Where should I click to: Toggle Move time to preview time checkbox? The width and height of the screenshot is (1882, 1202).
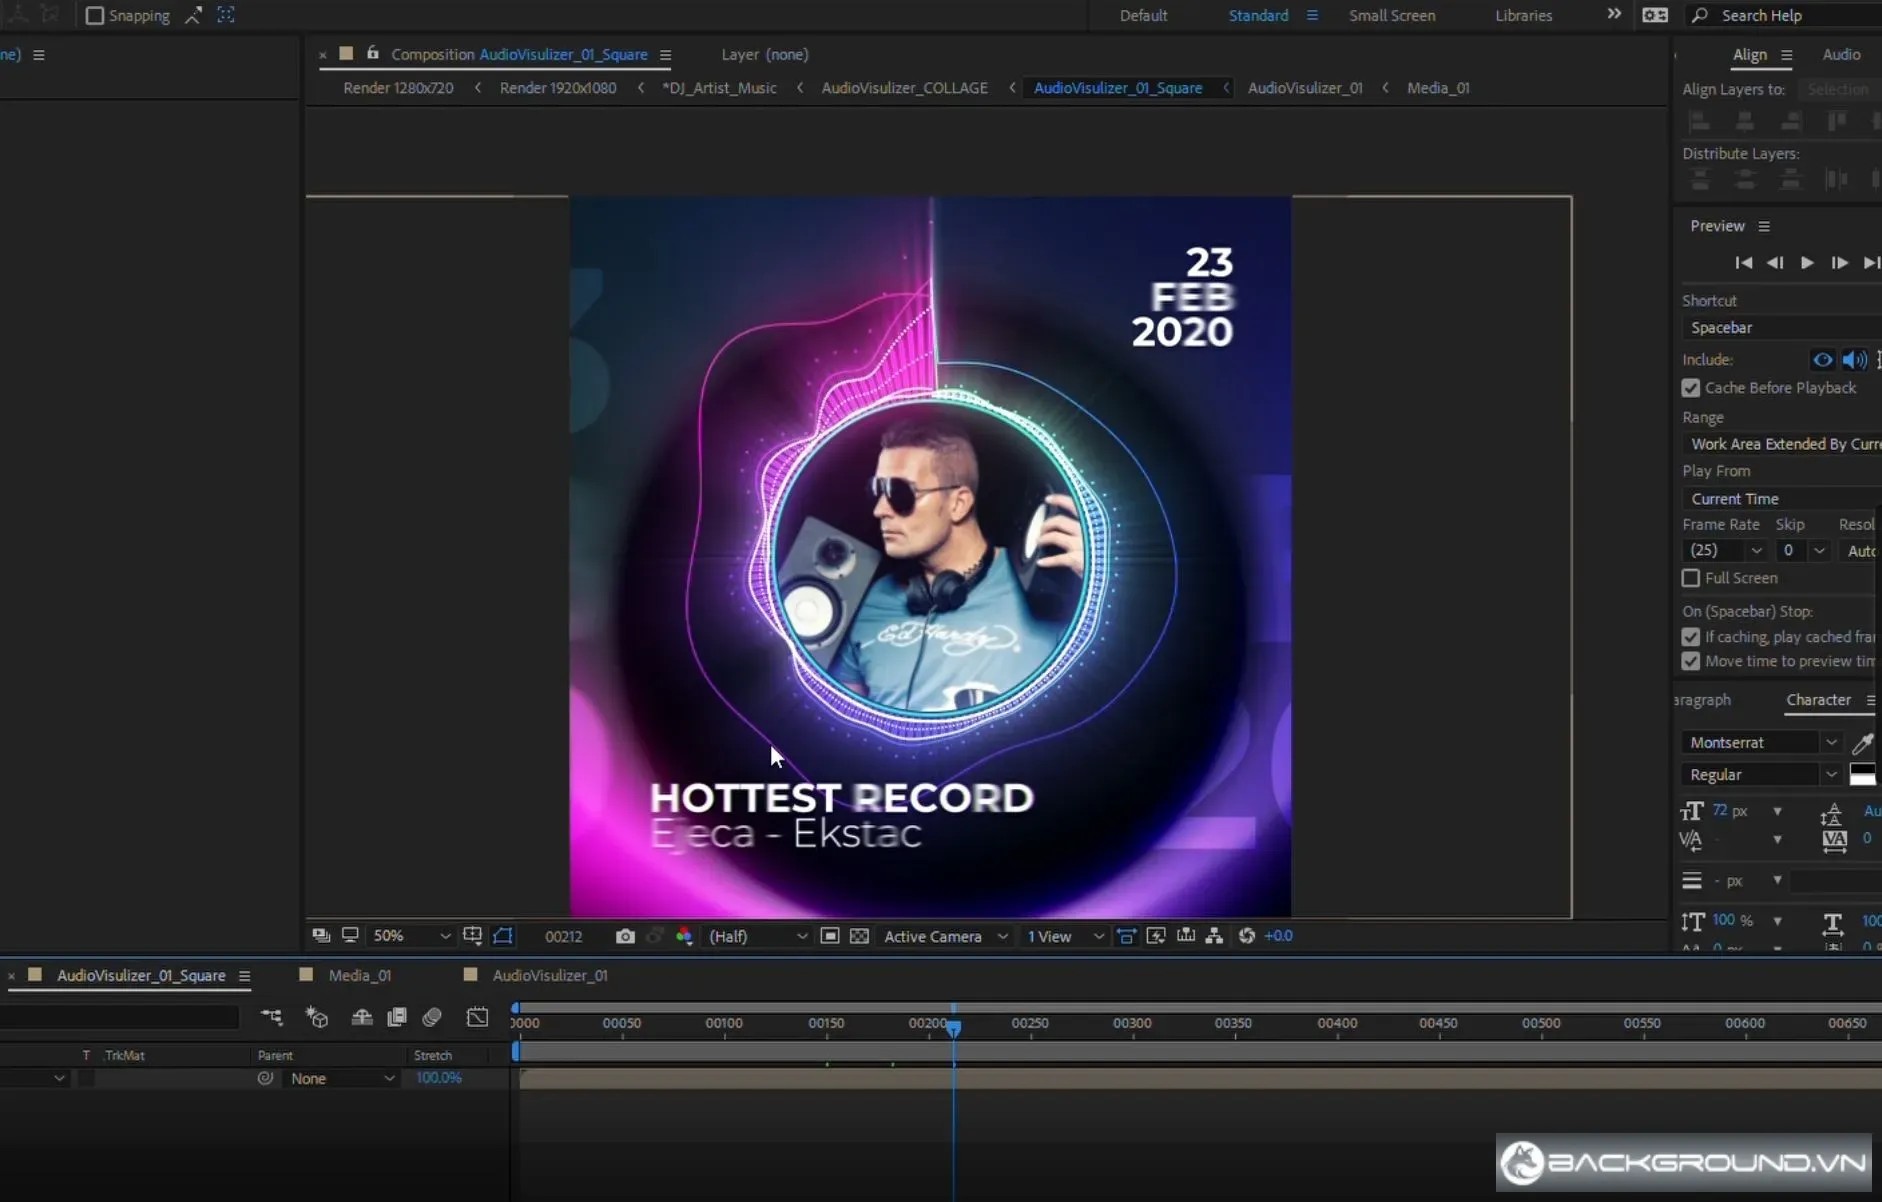click(1691, 661)
